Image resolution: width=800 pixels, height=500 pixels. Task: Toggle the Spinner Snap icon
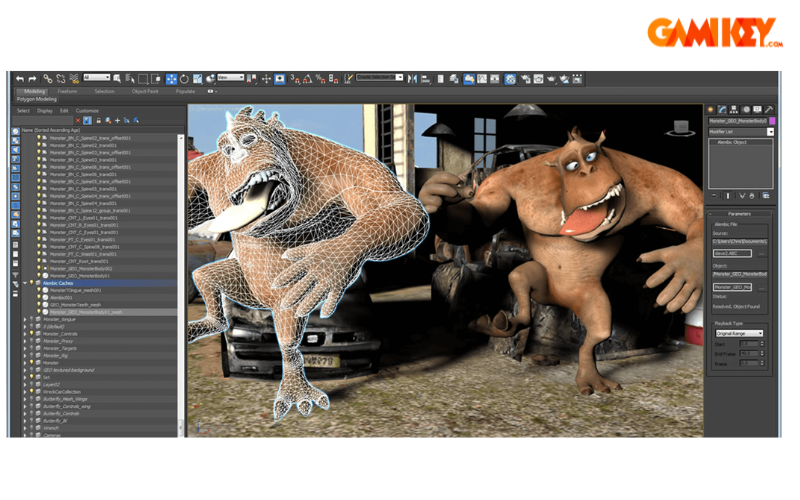[333, 79]
